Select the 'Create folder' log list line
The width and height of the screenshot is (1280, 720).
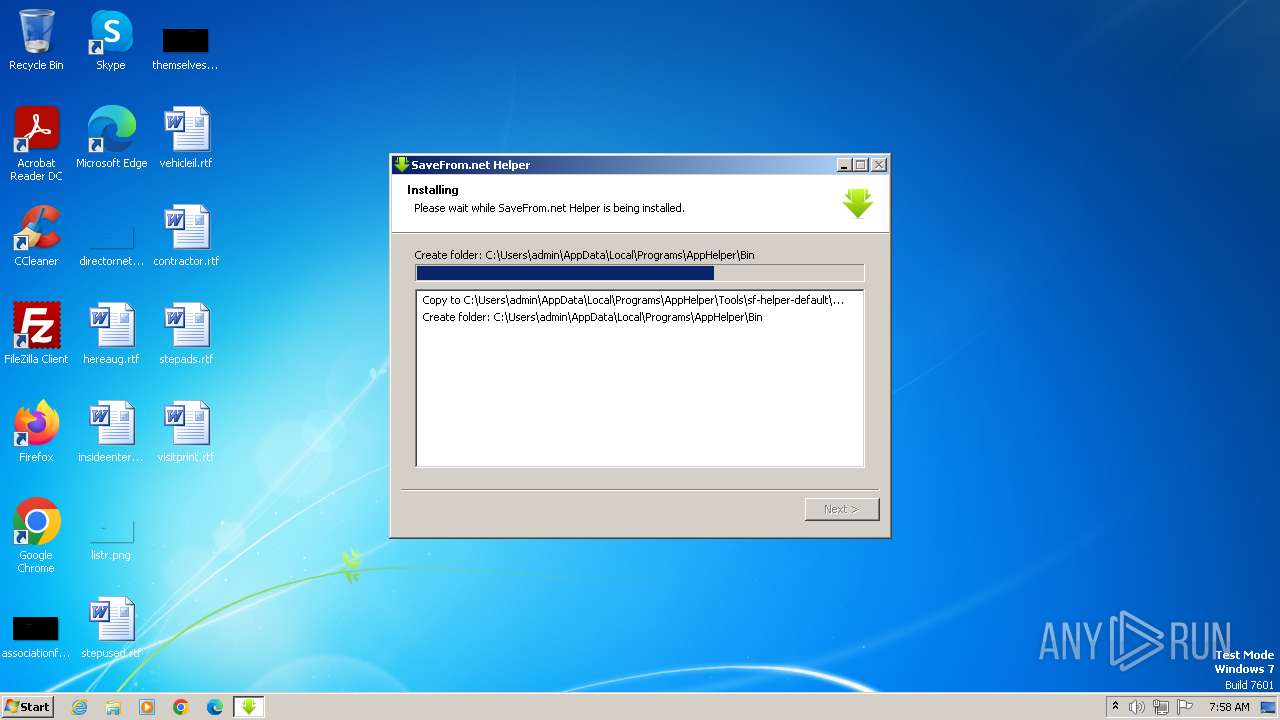(592, 317)
